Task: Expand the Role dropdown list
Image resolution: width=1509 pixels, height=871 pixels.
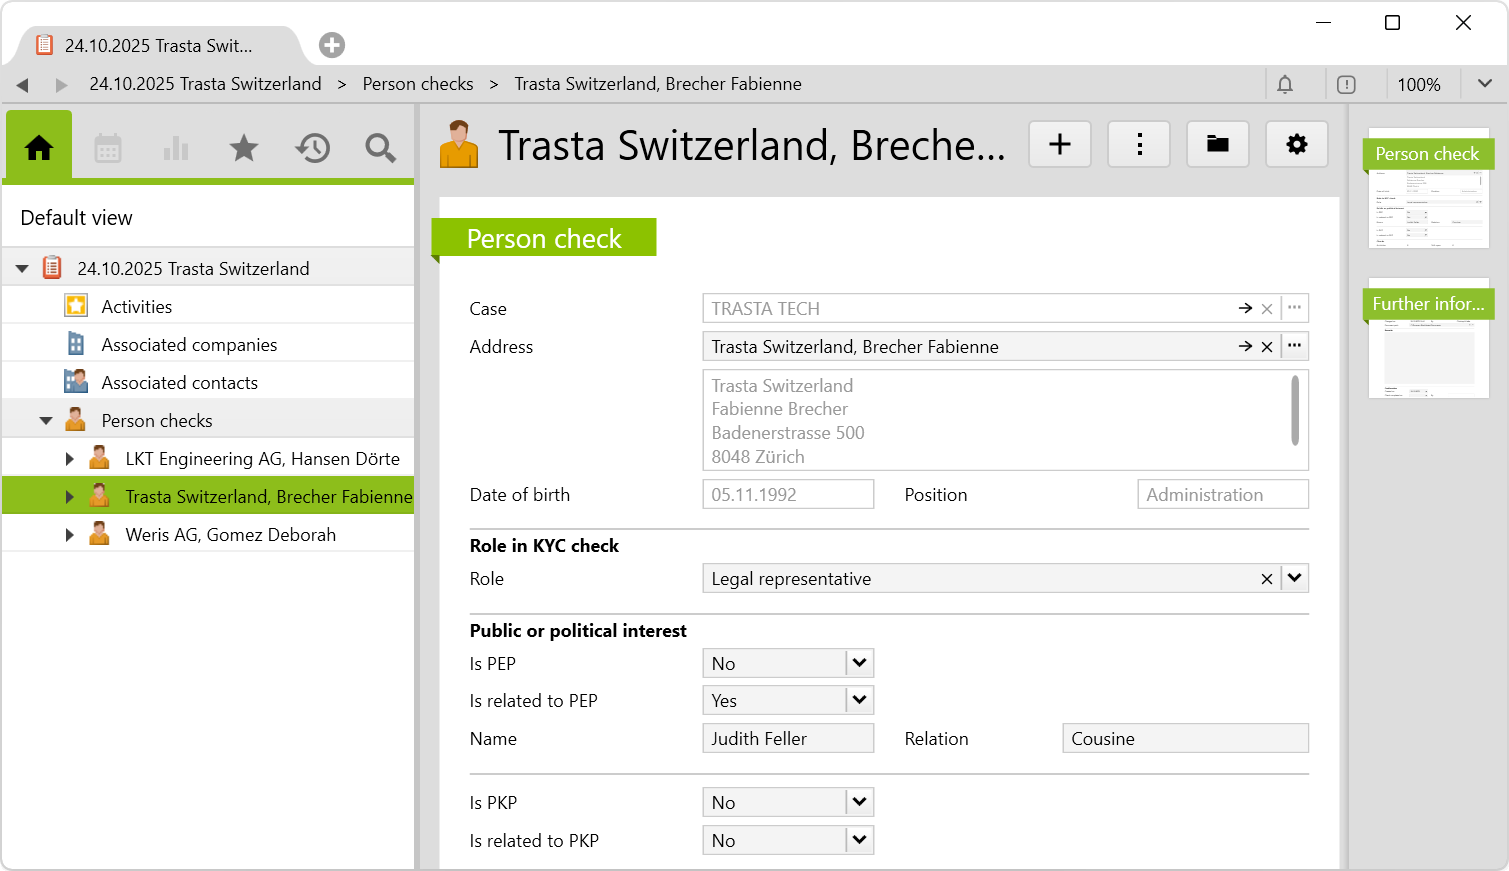Action: [x=1295, y=578]
